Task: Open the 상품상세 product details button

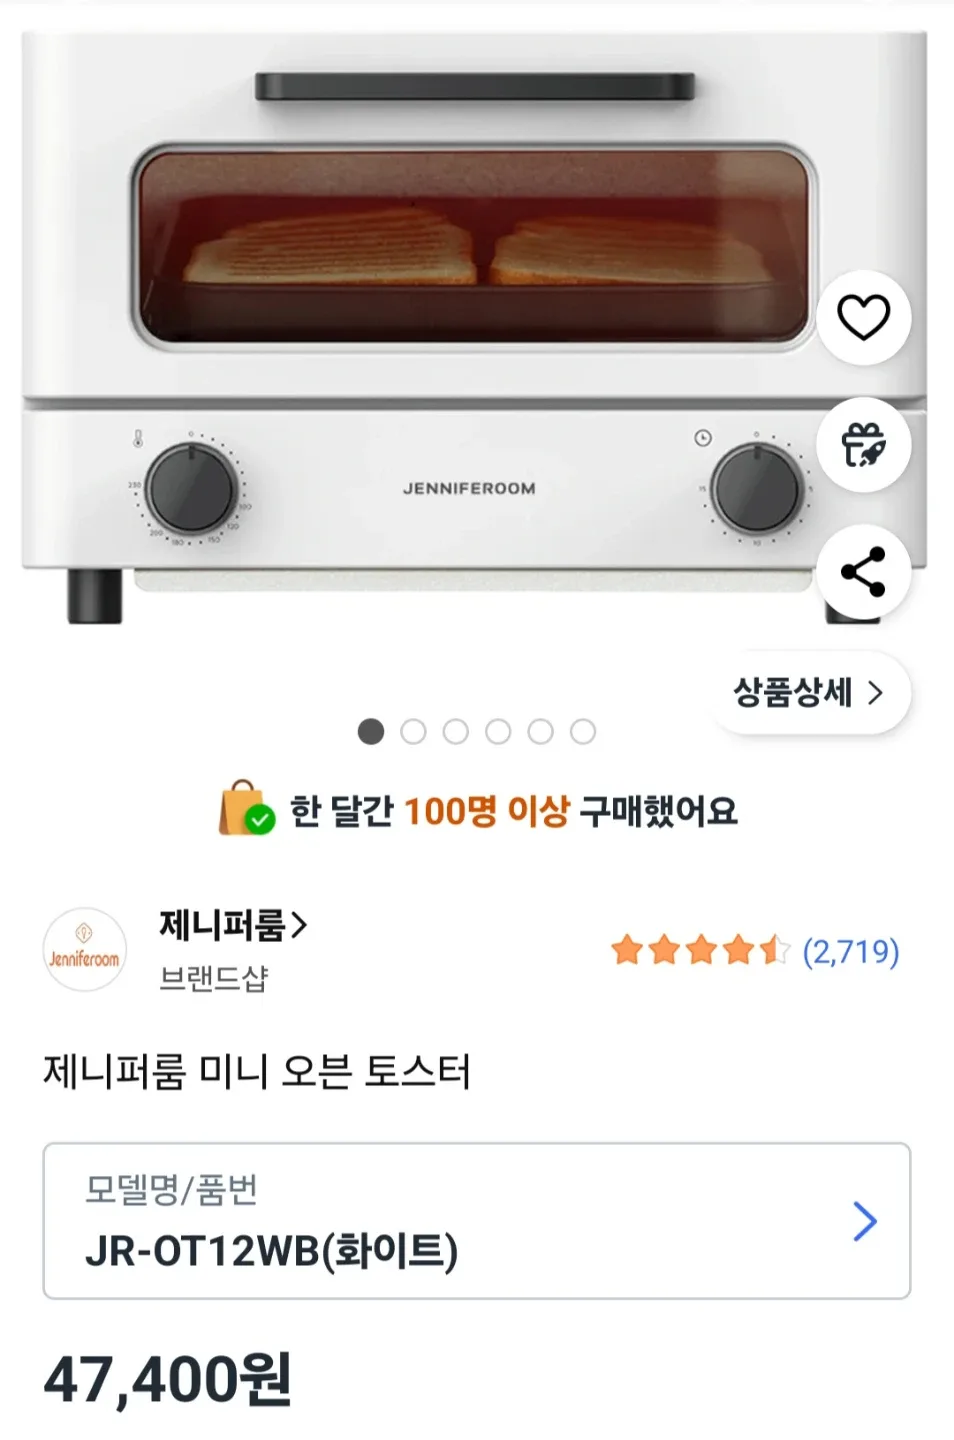Action: (808, 692)
